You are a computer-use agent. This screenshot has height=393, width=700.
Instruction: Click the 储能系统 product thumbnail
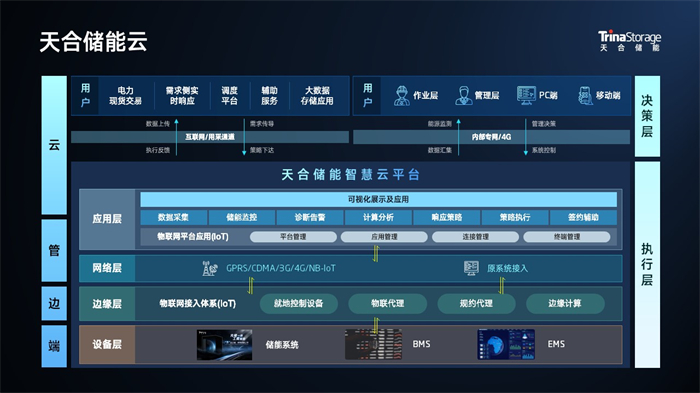[225, 344]
